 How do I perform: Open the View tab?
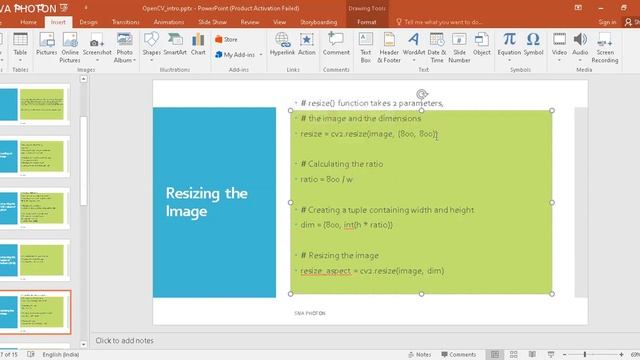280,22
